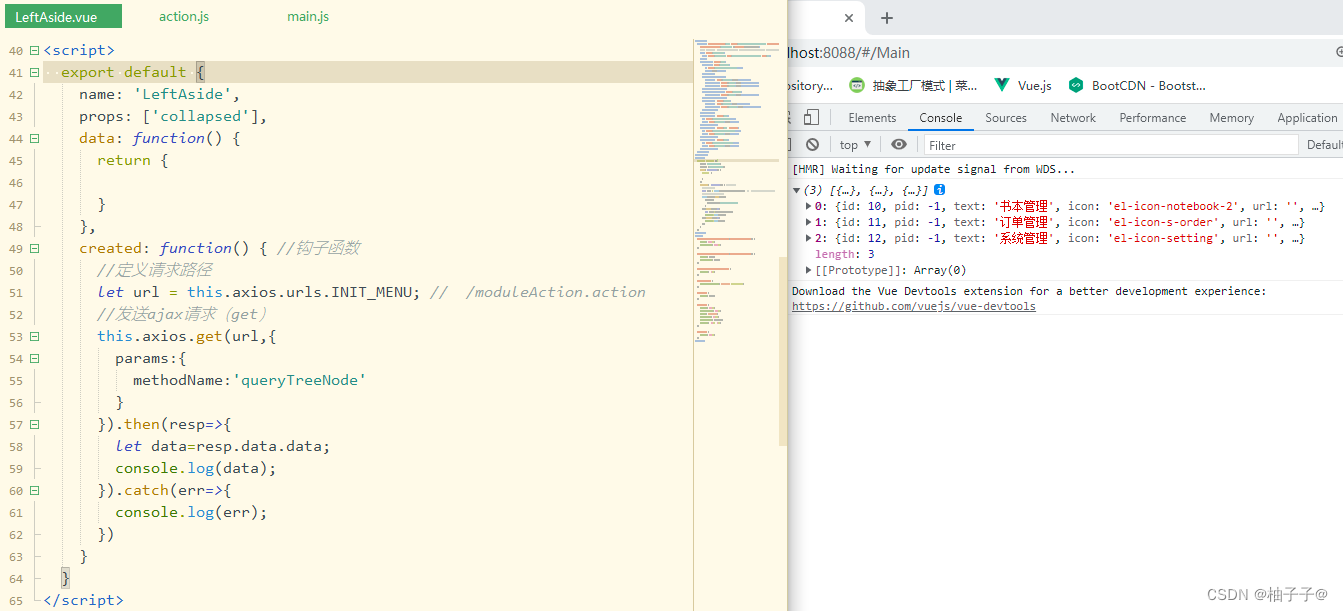
Task: Open the Sources panel in DevTools
Action: tap(1006, 117)
